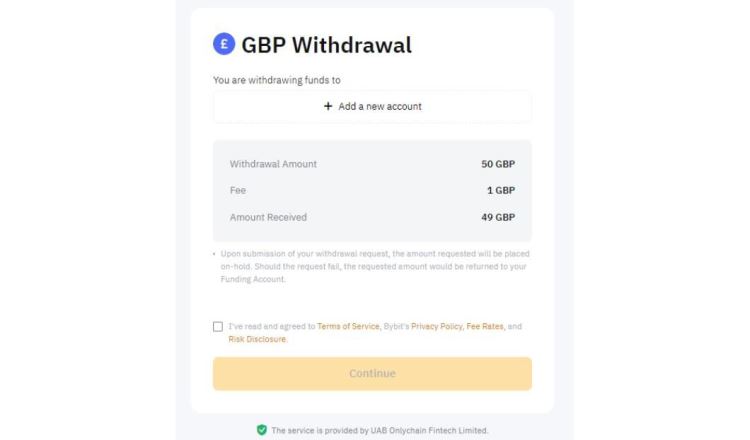Screen dimensions: 750x440
Task: Click the Fee row label
Action: pos(238,190)
